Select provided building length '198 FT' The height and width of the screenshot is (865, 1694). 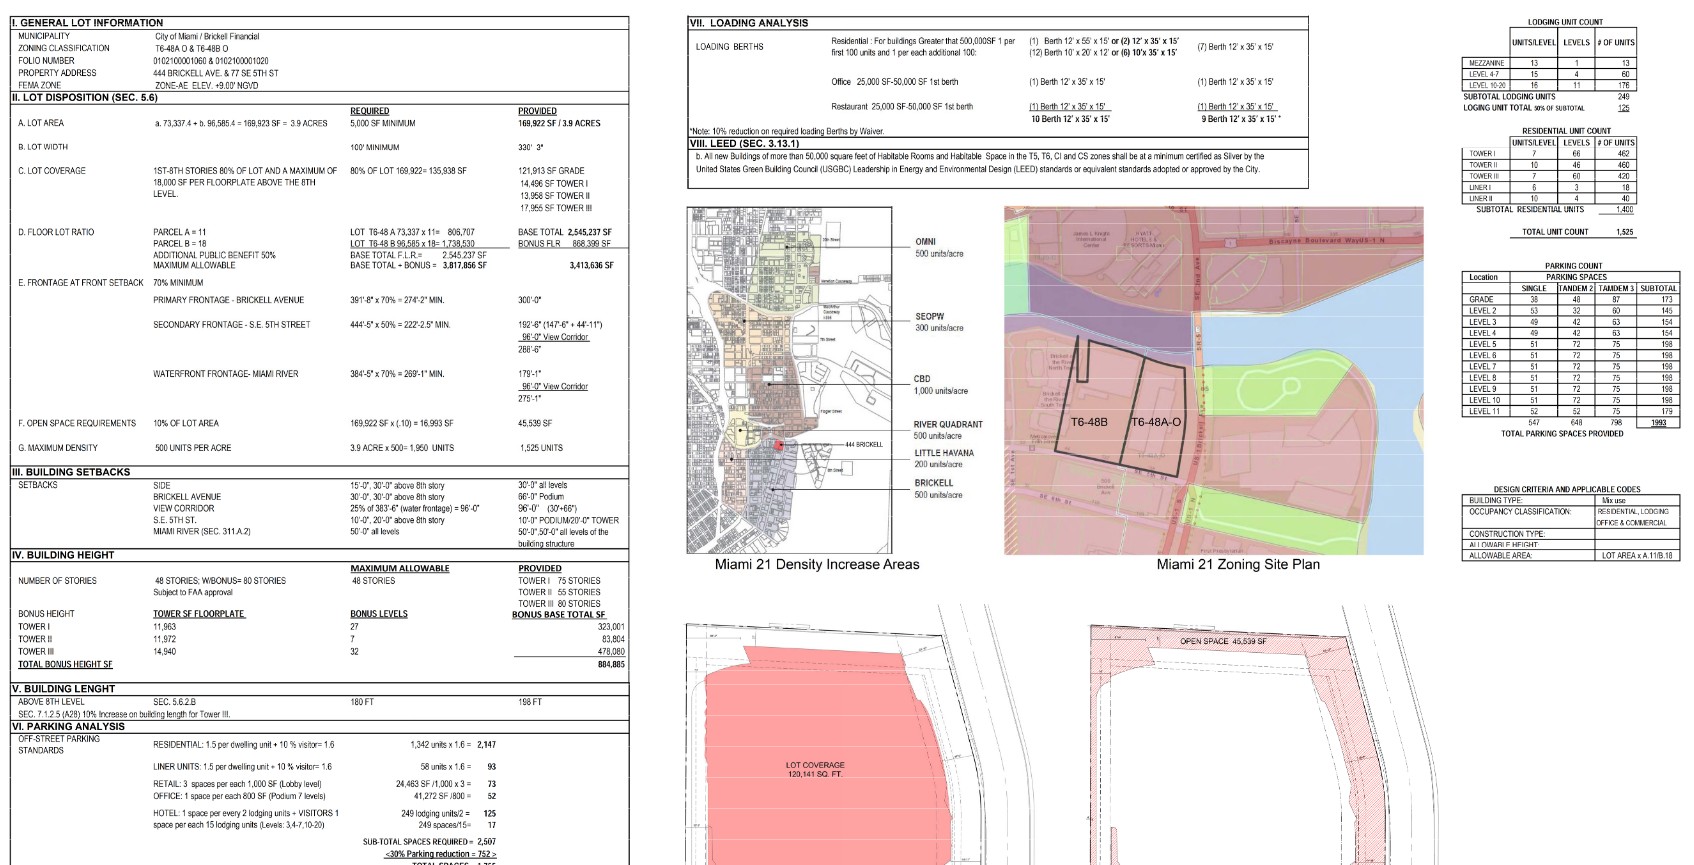(x=530, y=702)
